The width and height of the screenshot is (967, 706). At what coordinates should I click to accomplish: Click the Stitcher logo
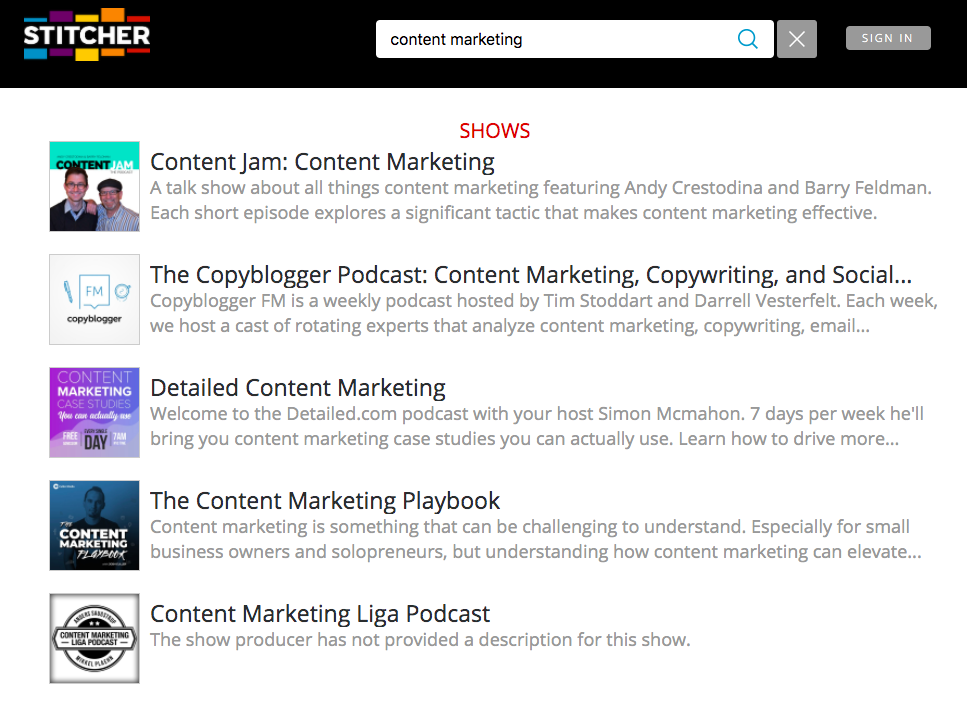(87, 35)
